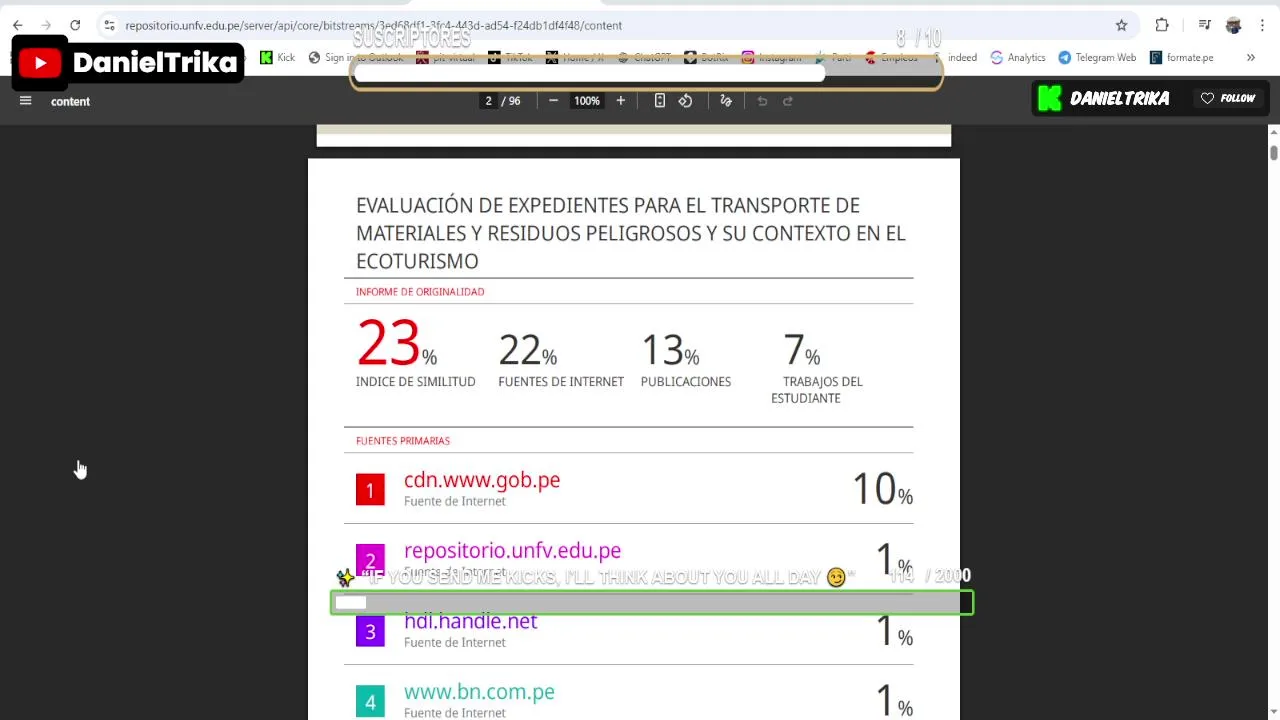1280x720 pixels.
Task: Redo the PDF annotation
Action: (x=788, y=101)
